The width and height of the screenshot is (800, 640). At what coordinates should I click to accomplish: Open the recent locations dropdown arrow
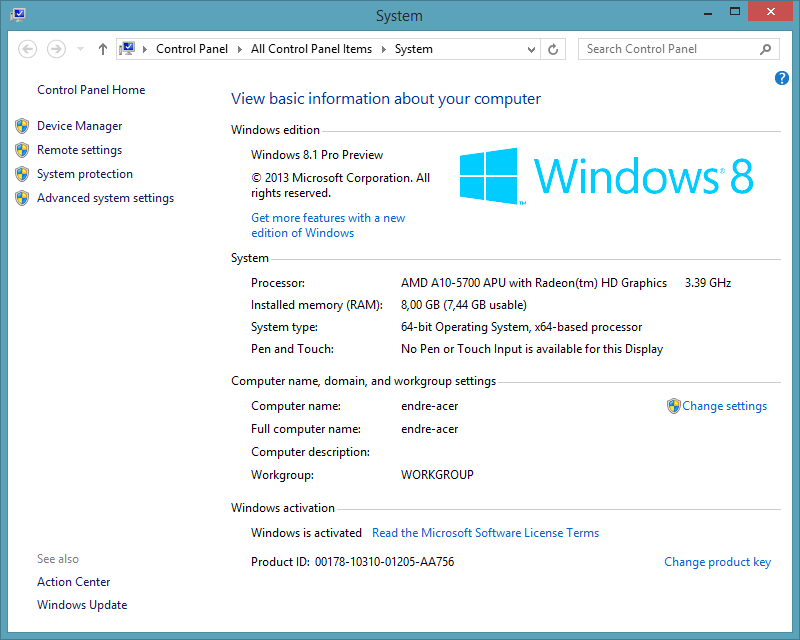coord(80,50)
